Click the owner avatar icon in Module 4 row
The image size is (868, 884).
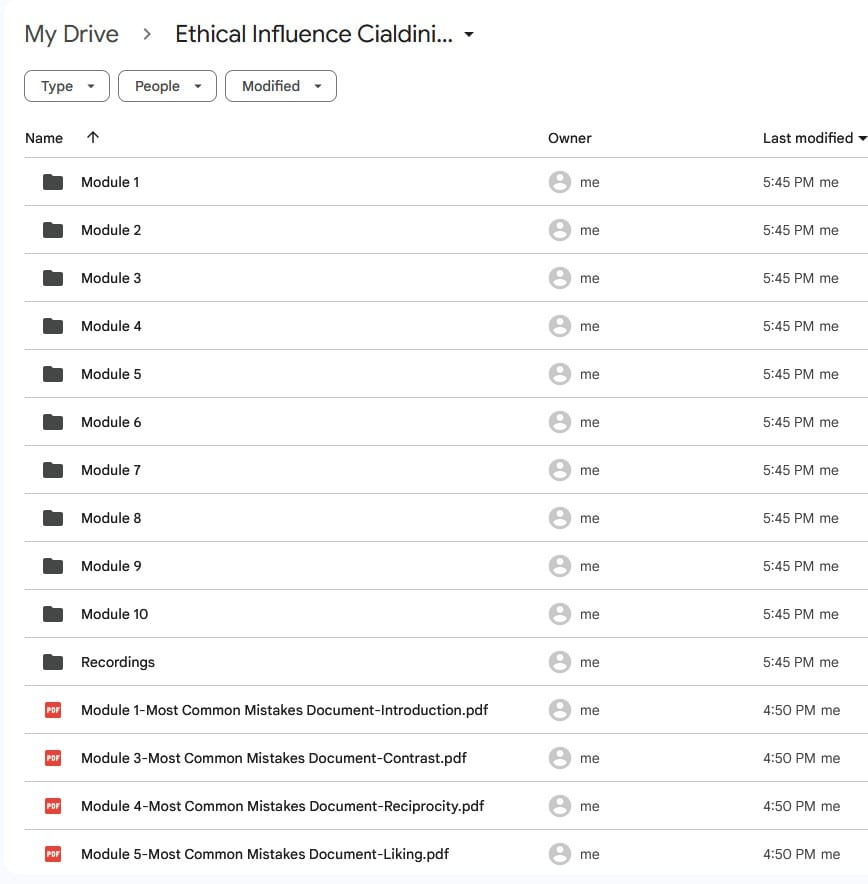pos(560,326)
